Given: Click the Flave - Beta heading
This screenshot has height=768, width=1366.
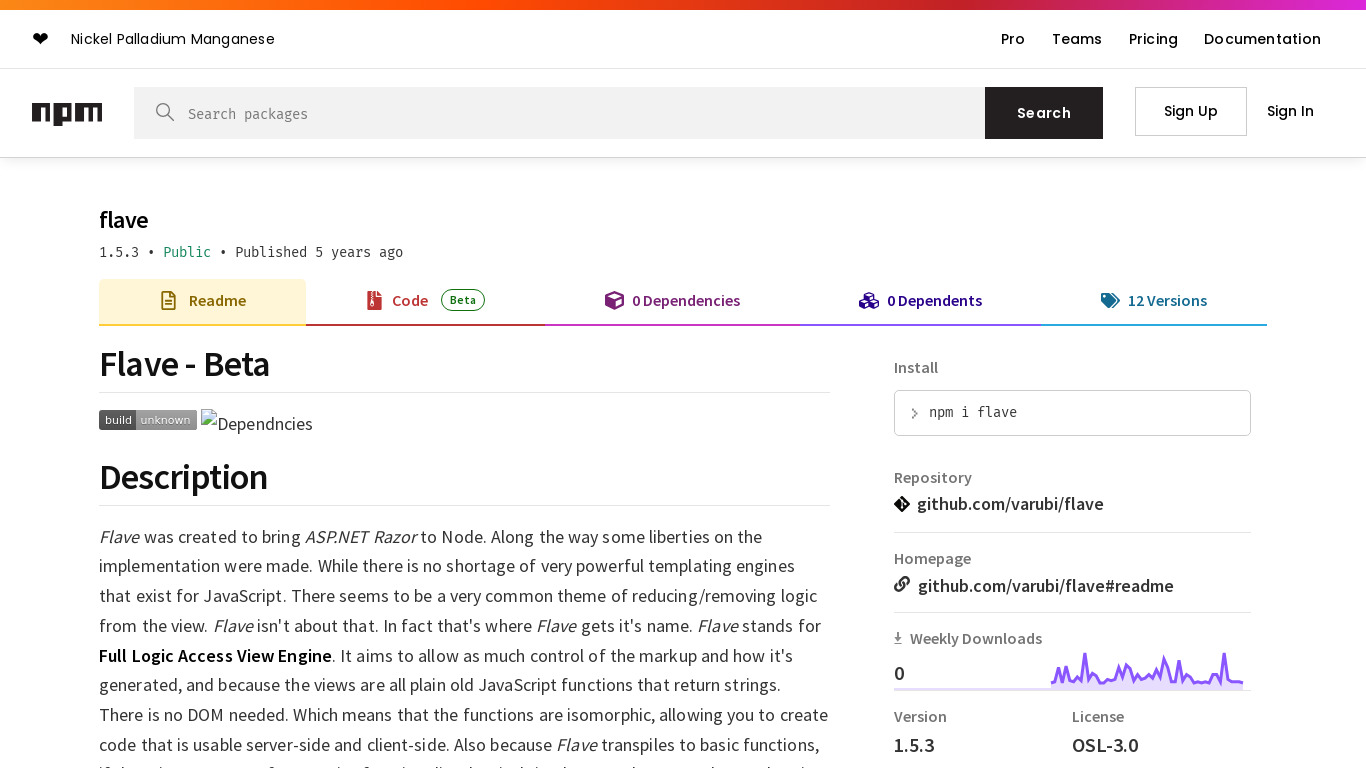Looking at the screenshot, I should (184, 364).
